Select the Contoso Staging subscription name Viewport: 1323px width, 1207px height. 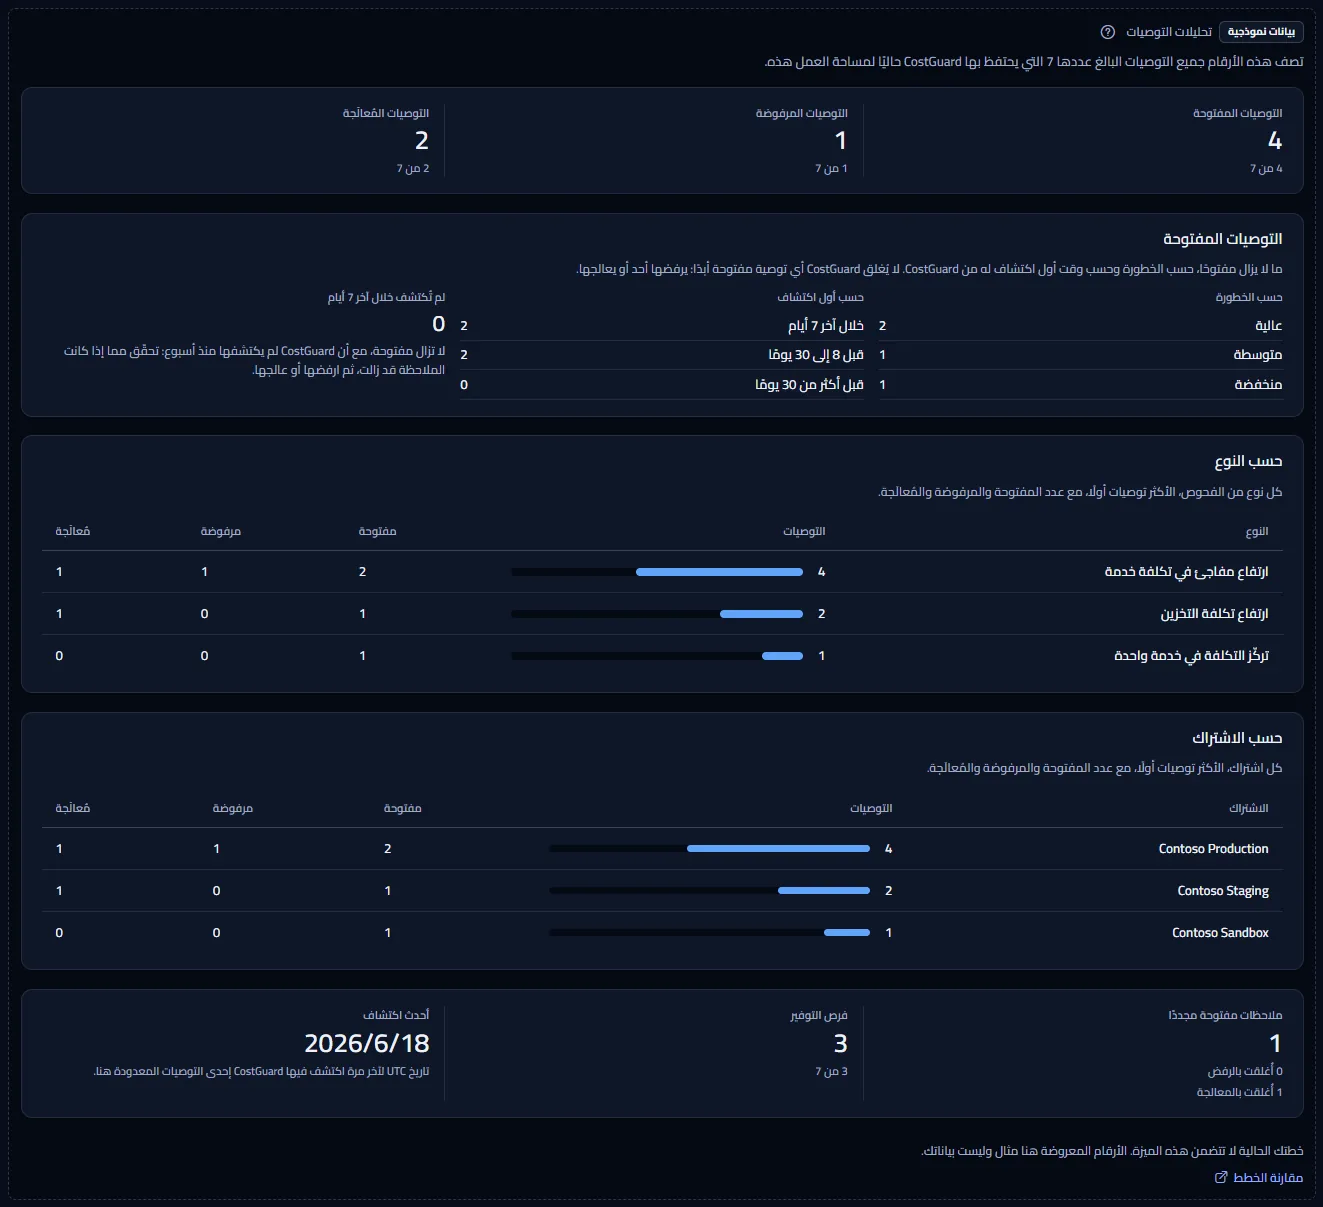tap(1223, 891)
